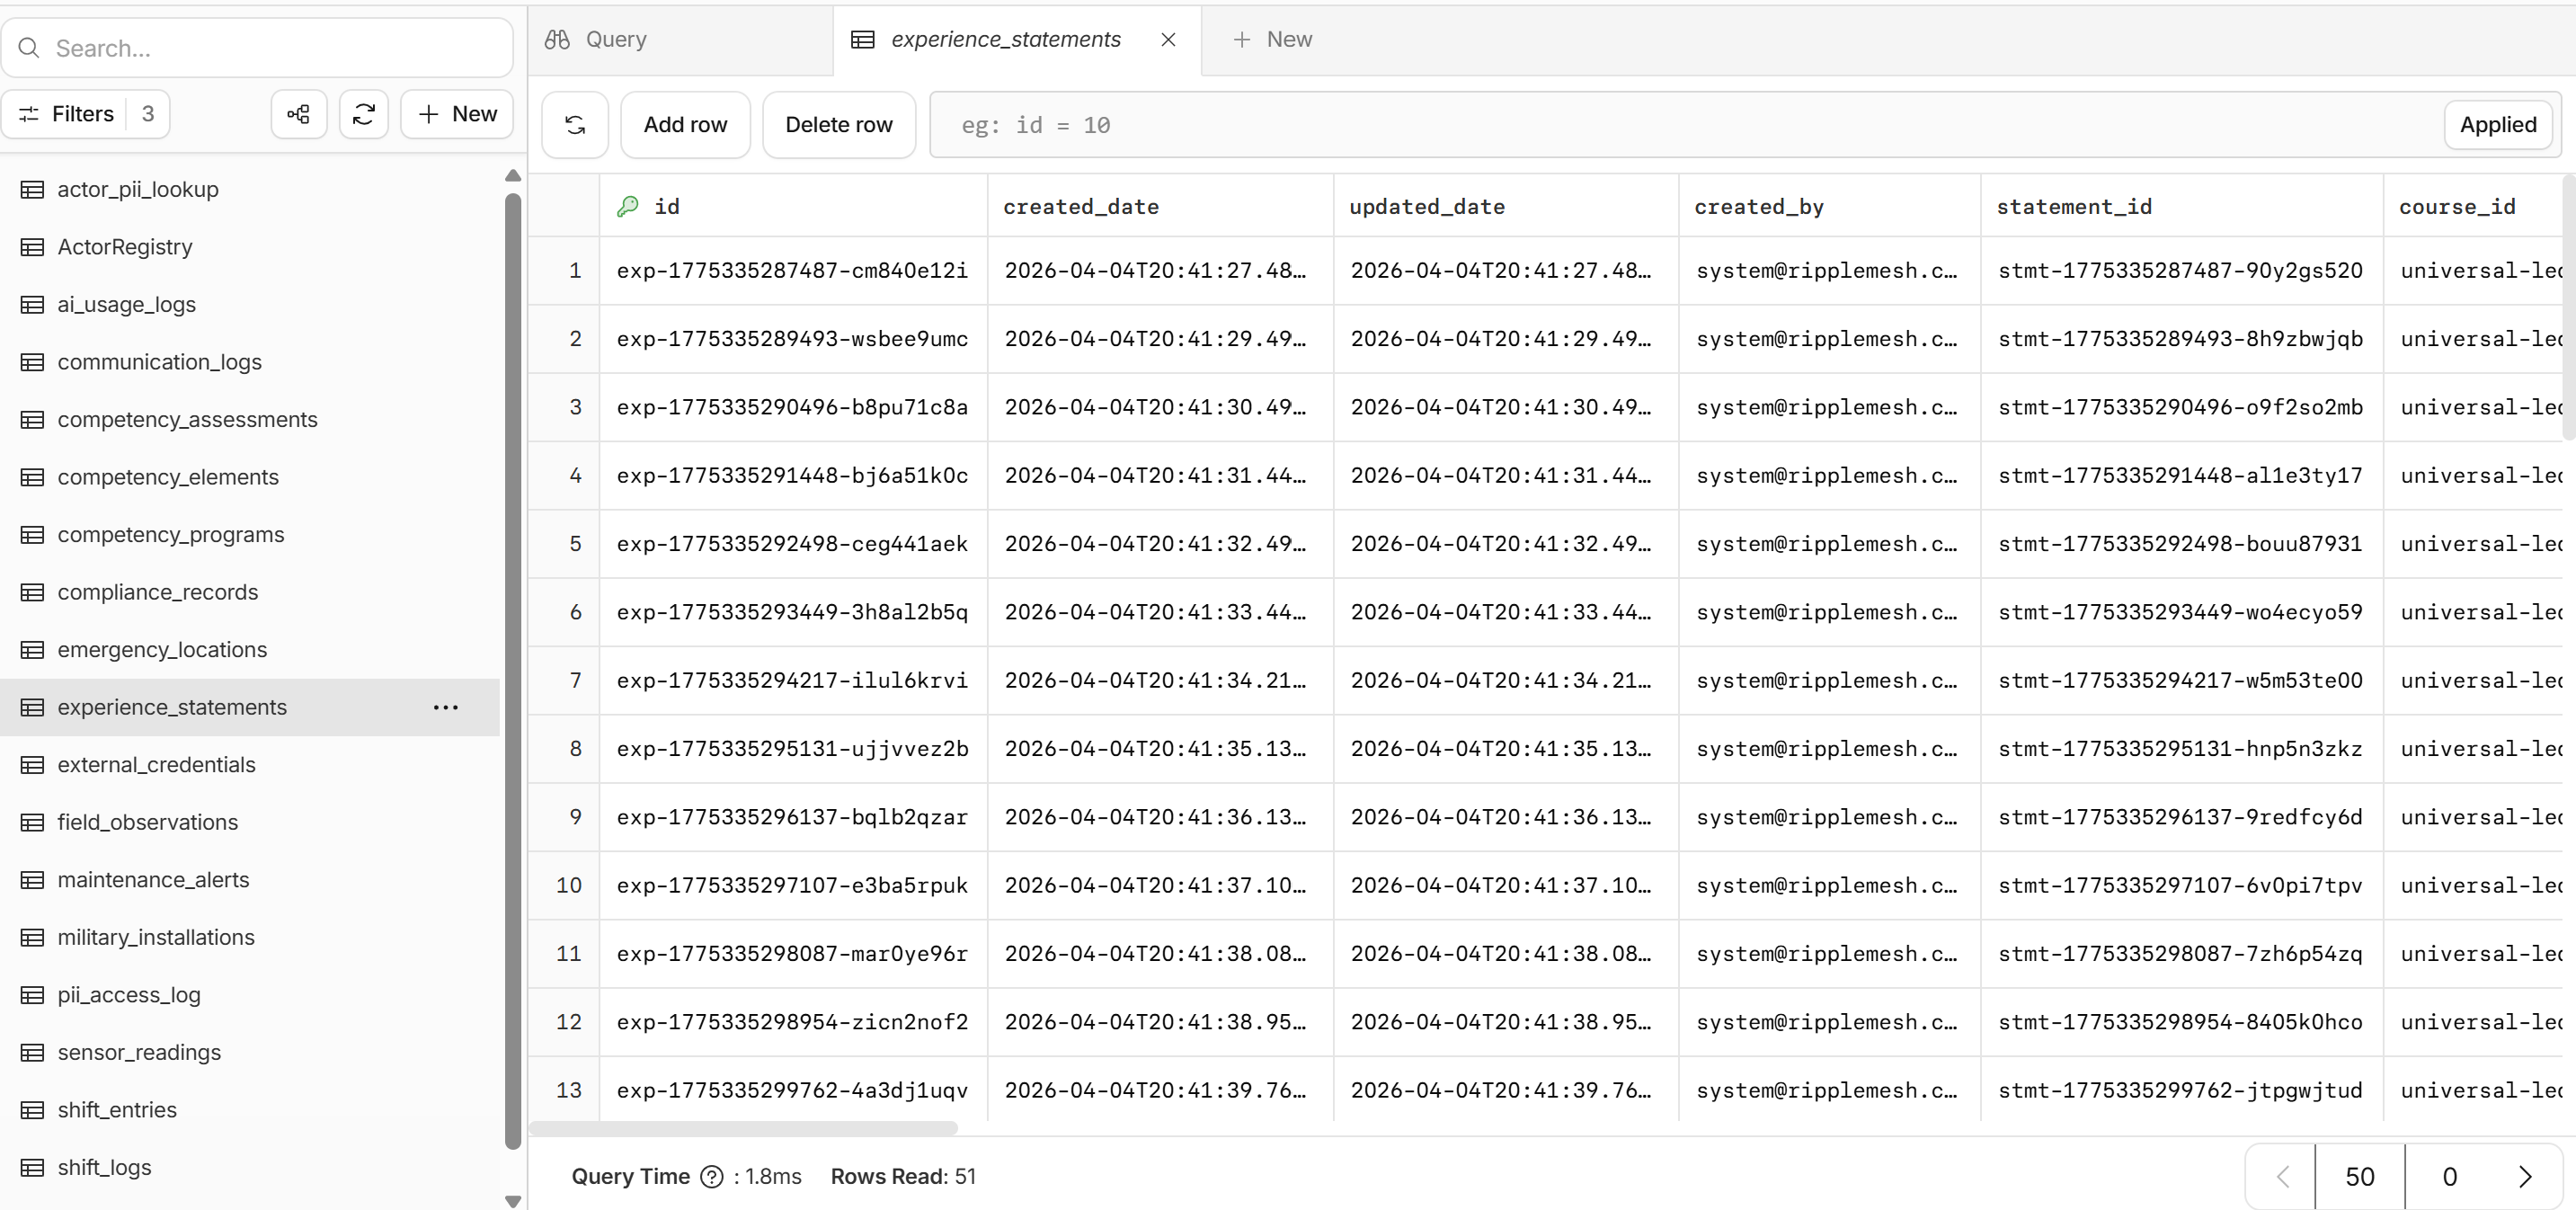Screen dimensions: 2576x1210
Task: Refresh the table list in sidebar
Action: (x=364, y=114)
